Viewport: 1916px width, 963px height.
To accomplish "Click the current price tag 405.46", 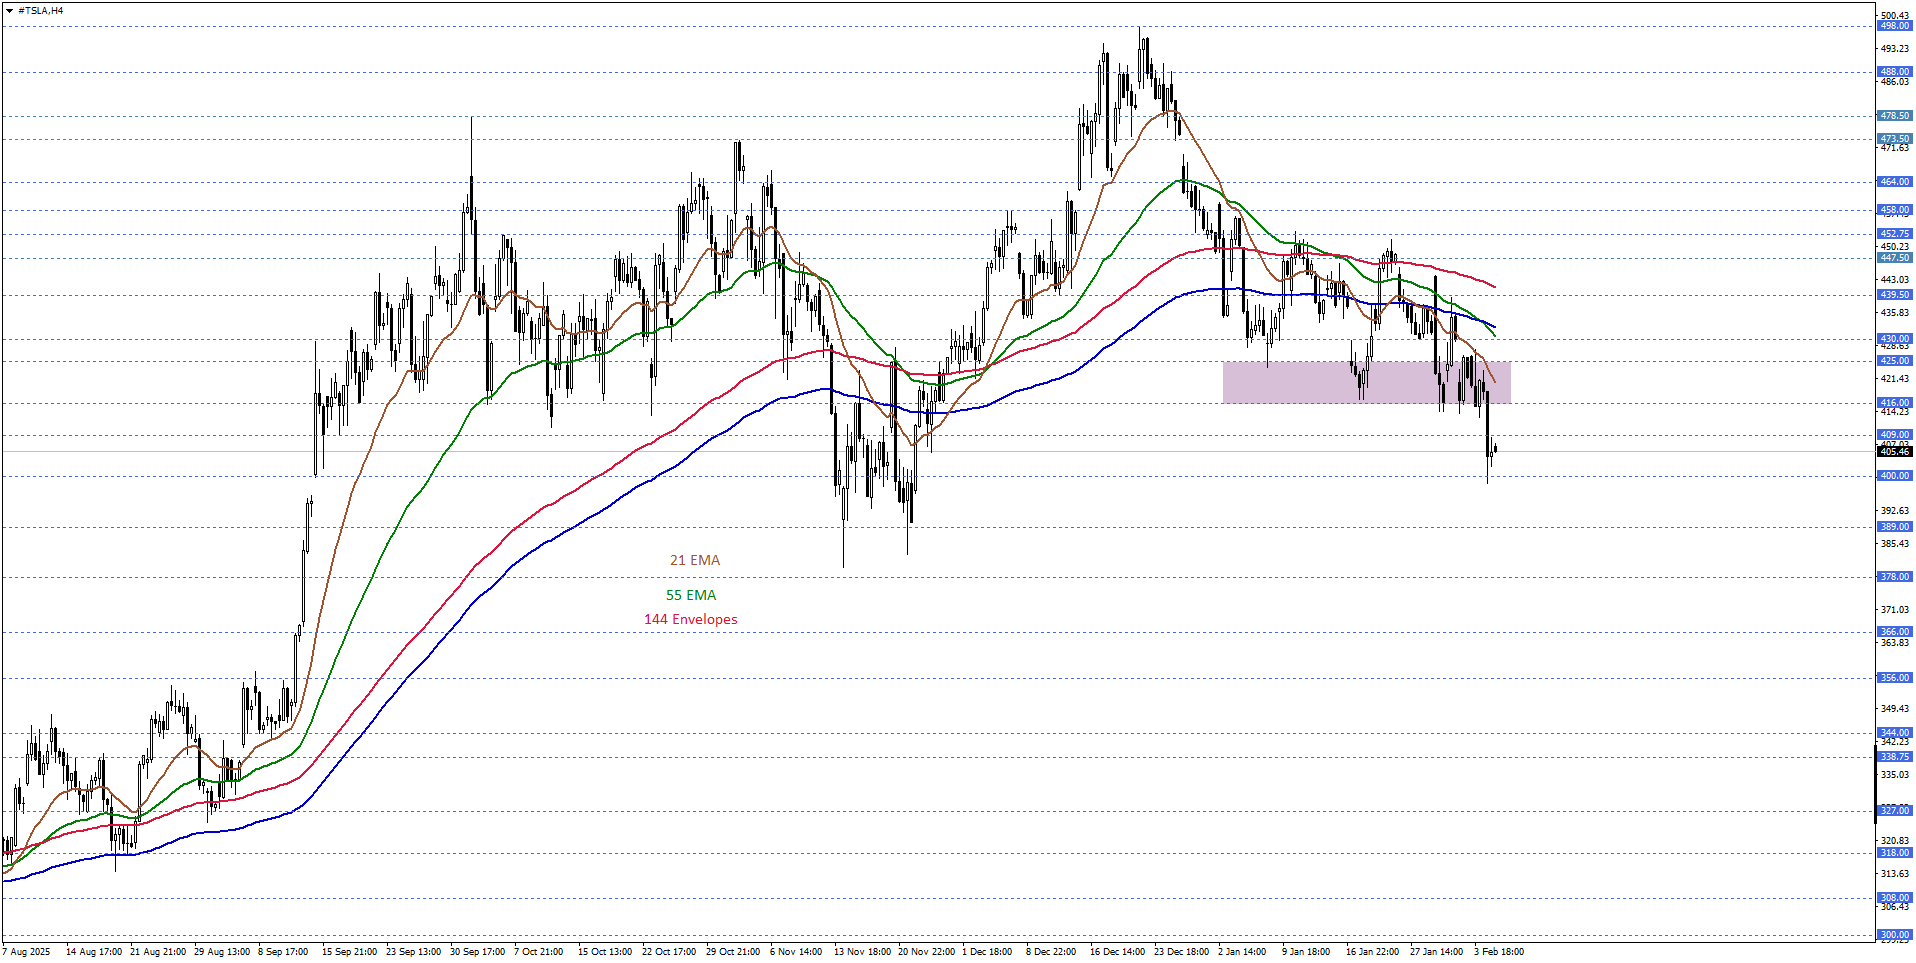I will pyautogui.click(x=1894, y=452).
